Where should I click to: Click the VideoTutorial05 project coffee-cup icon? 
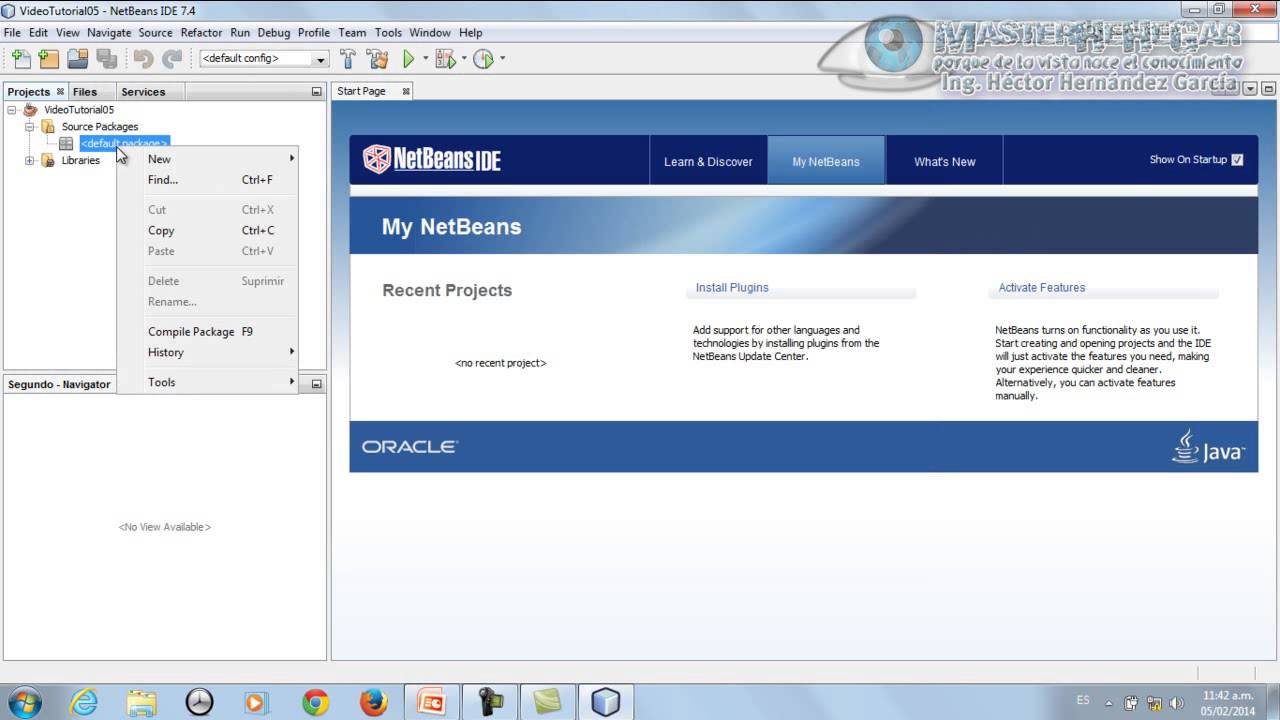31,110
